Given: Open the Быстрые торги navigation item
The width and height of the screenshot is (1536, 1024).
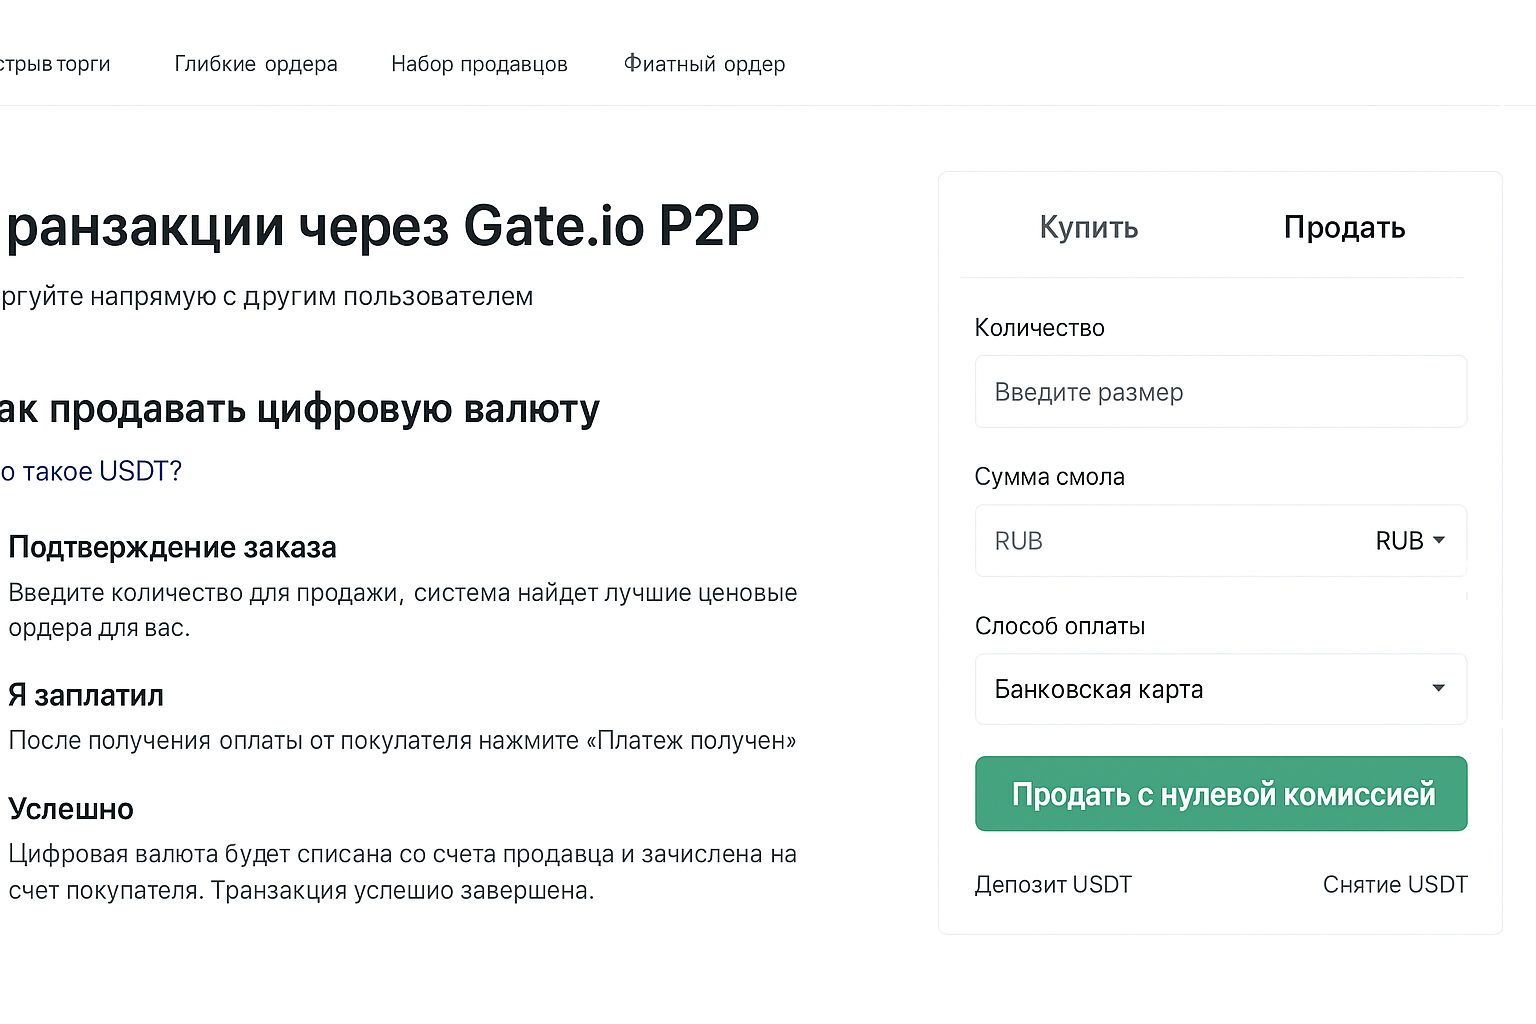Looking at the screenshot, I should coord(54,63).
